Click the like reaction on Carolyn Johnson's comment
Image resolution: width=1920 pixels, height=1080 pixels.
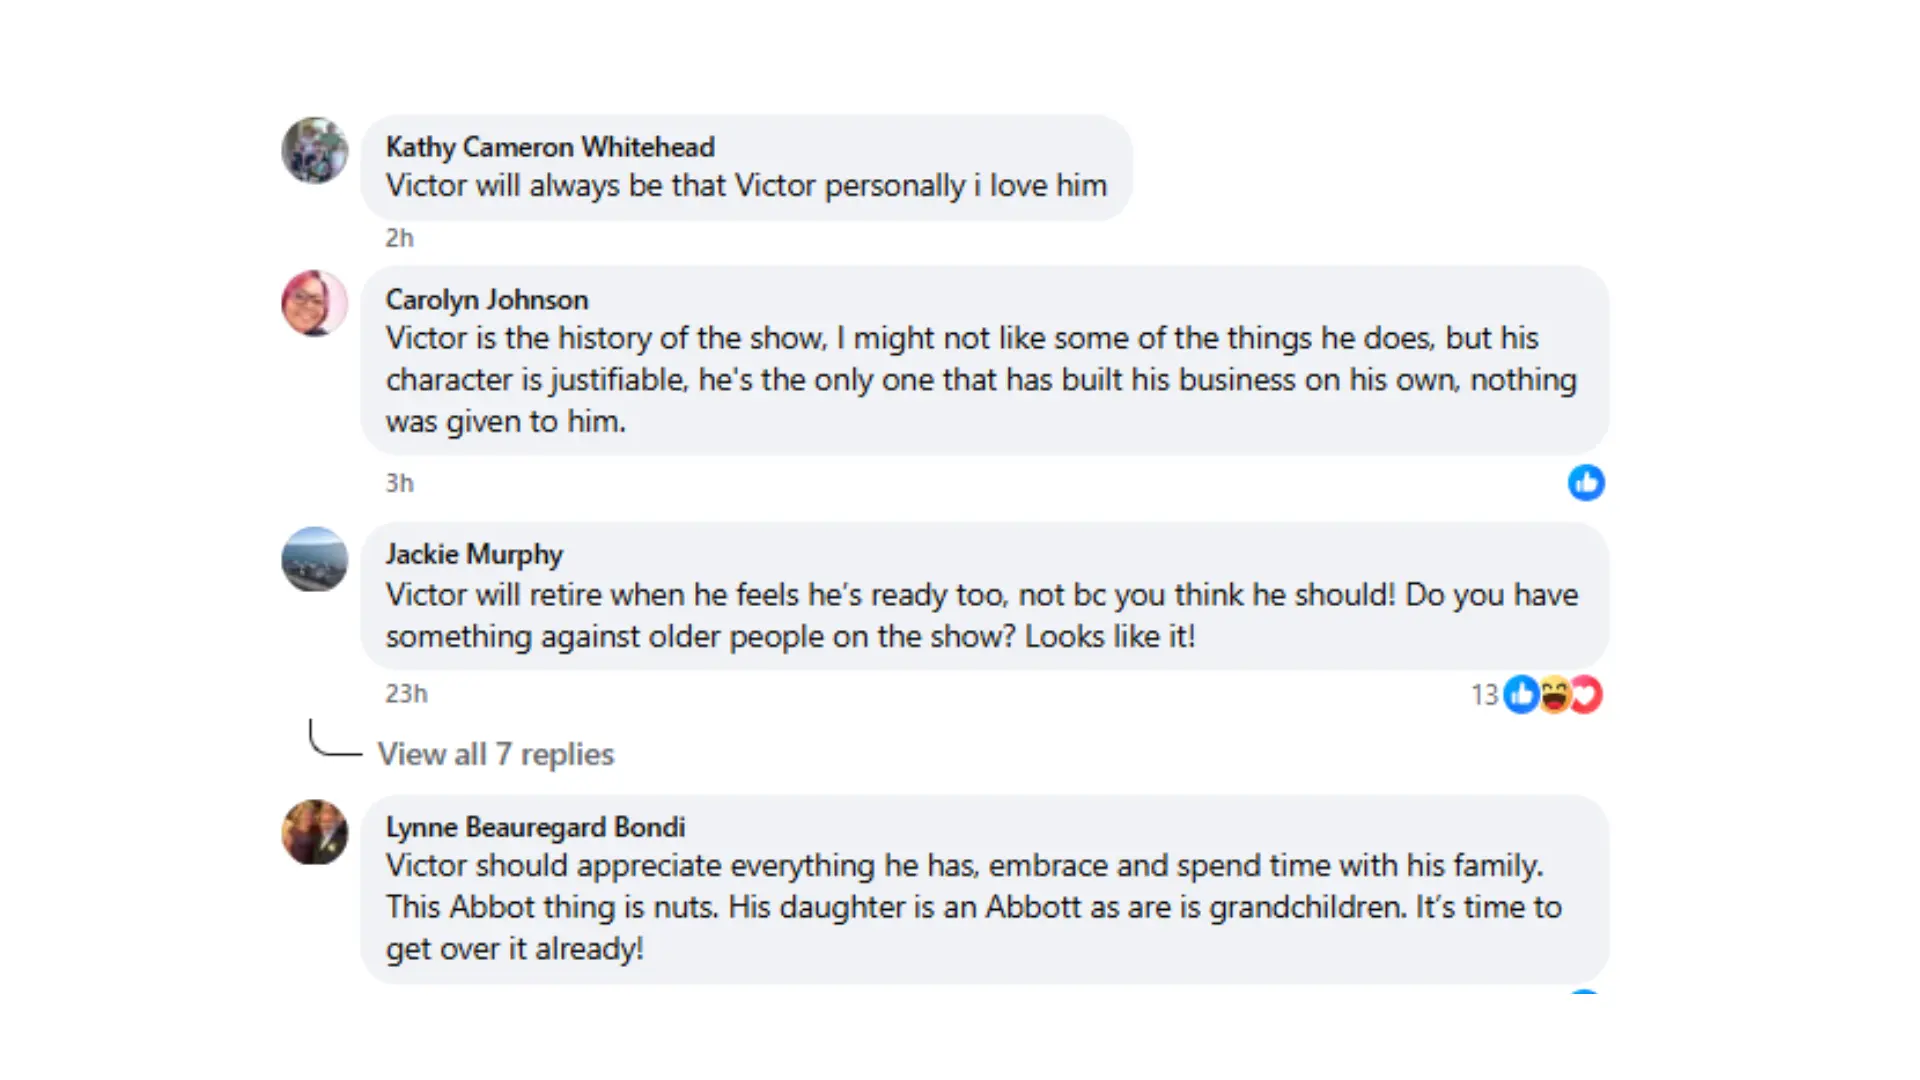coord(1586,483)
